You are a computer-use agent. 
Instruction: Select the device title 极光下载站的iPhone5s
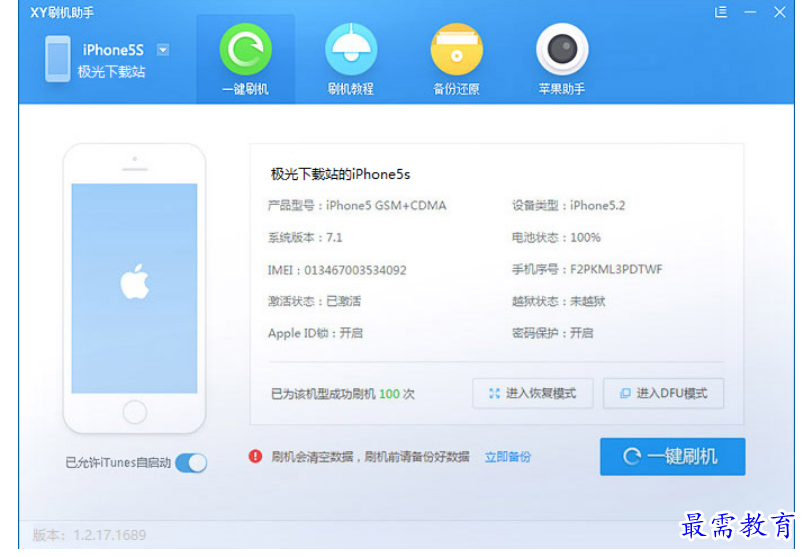point(341,174)
